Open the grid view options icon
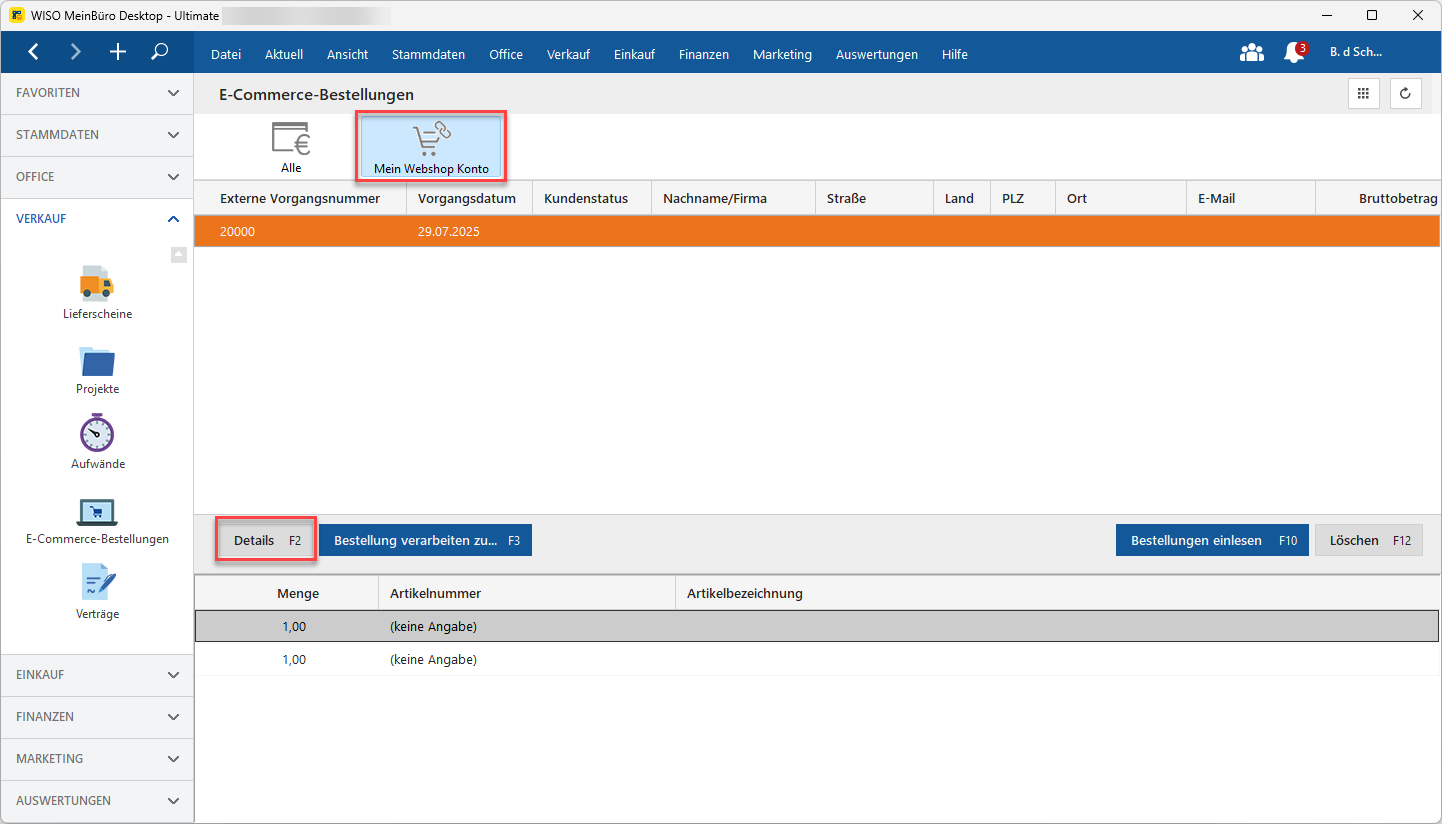This screenshot has width=1442, height=824. click(x=1362, y=93)
